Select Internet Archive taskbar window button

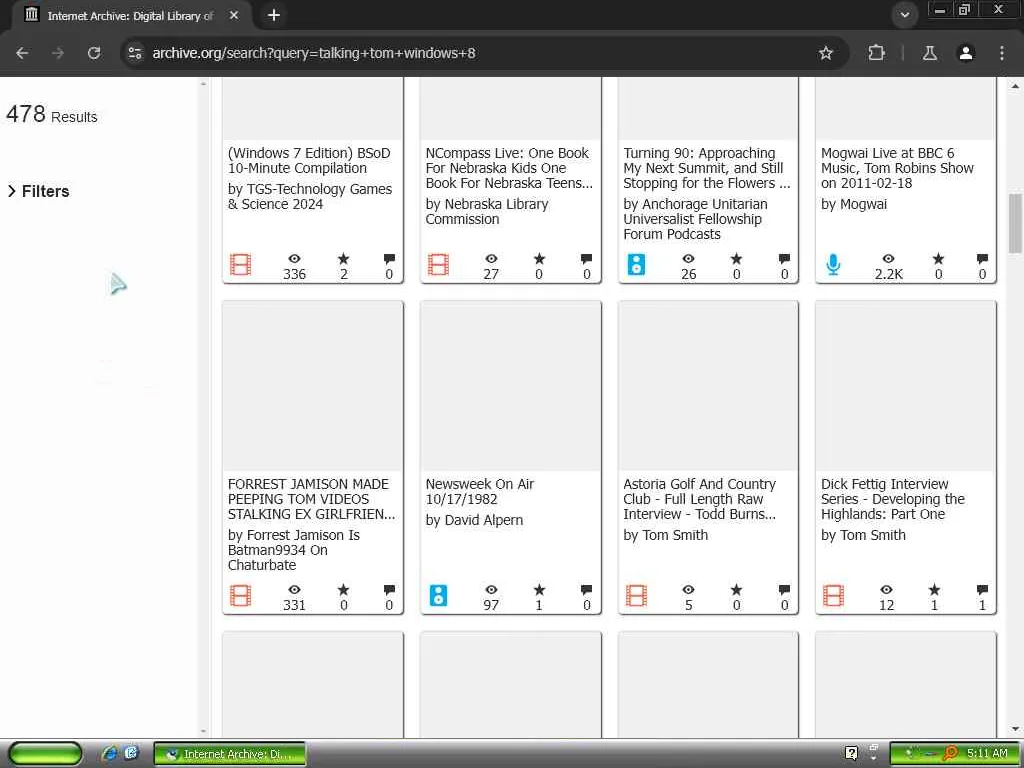point(230,754)
